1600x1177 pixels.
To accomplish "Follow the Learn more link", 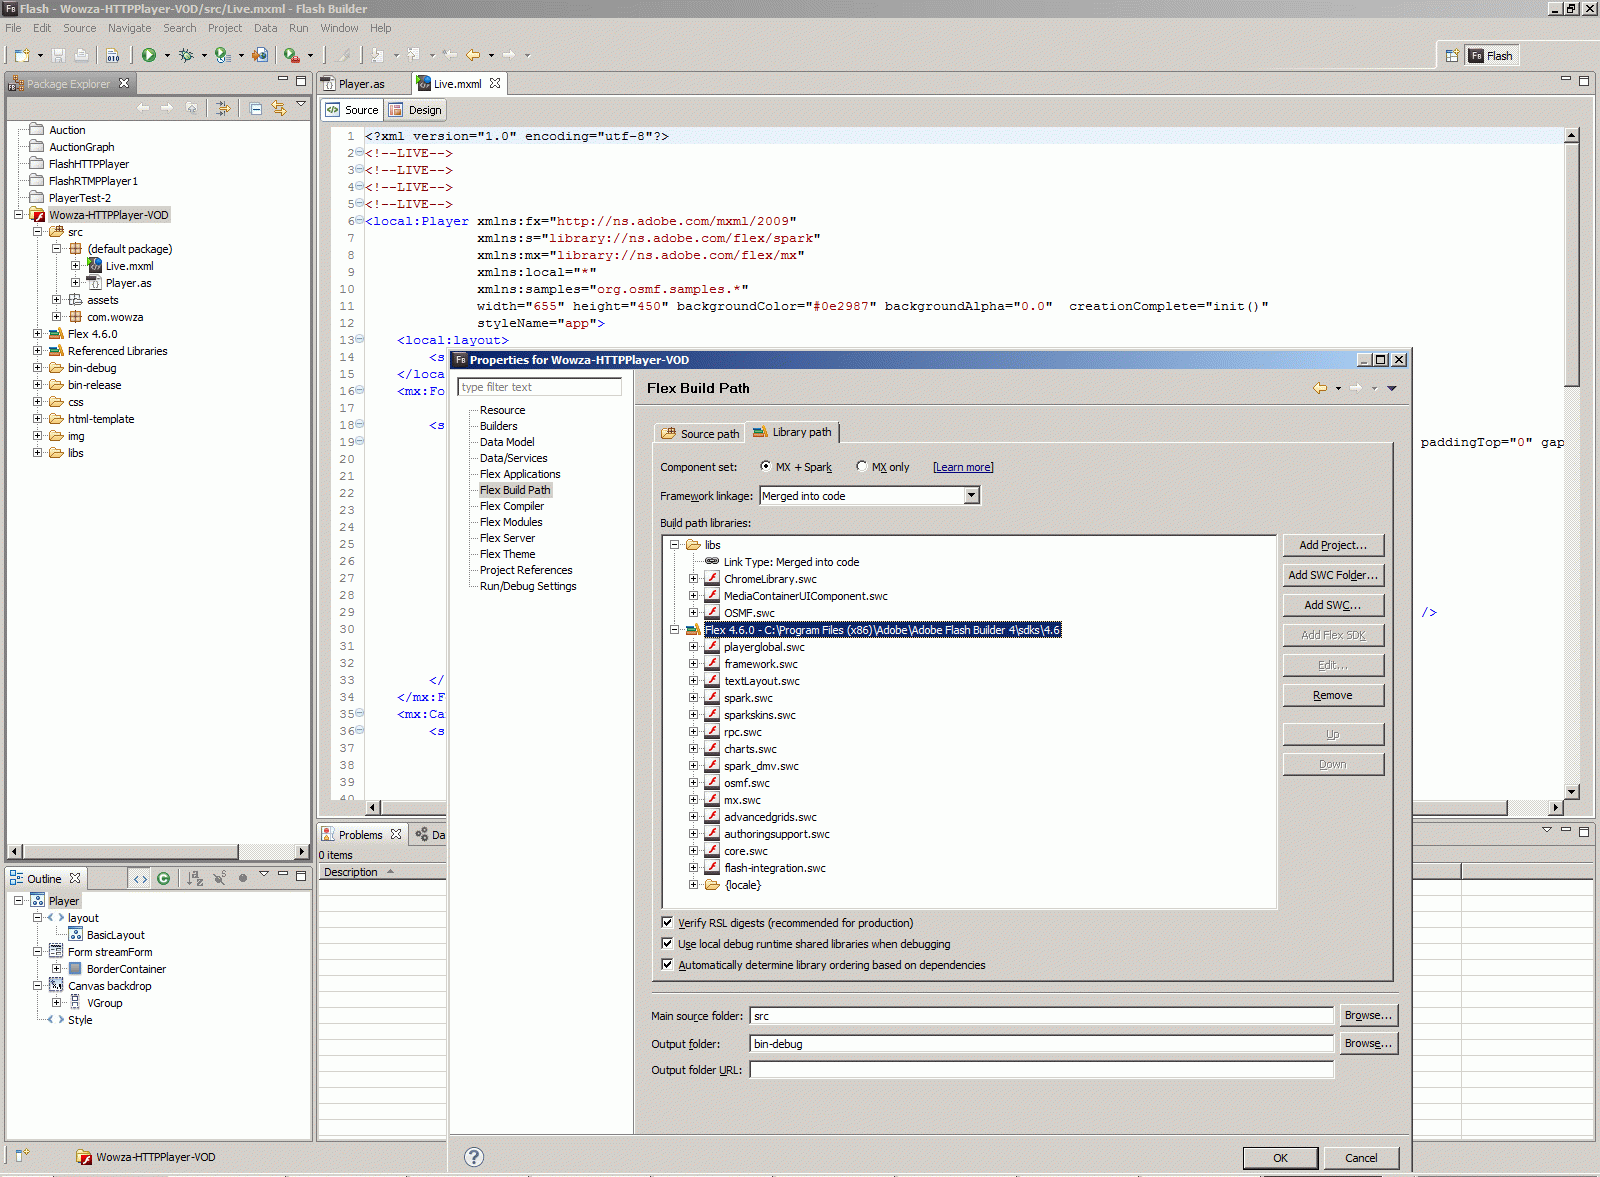I will pos(963,467).
